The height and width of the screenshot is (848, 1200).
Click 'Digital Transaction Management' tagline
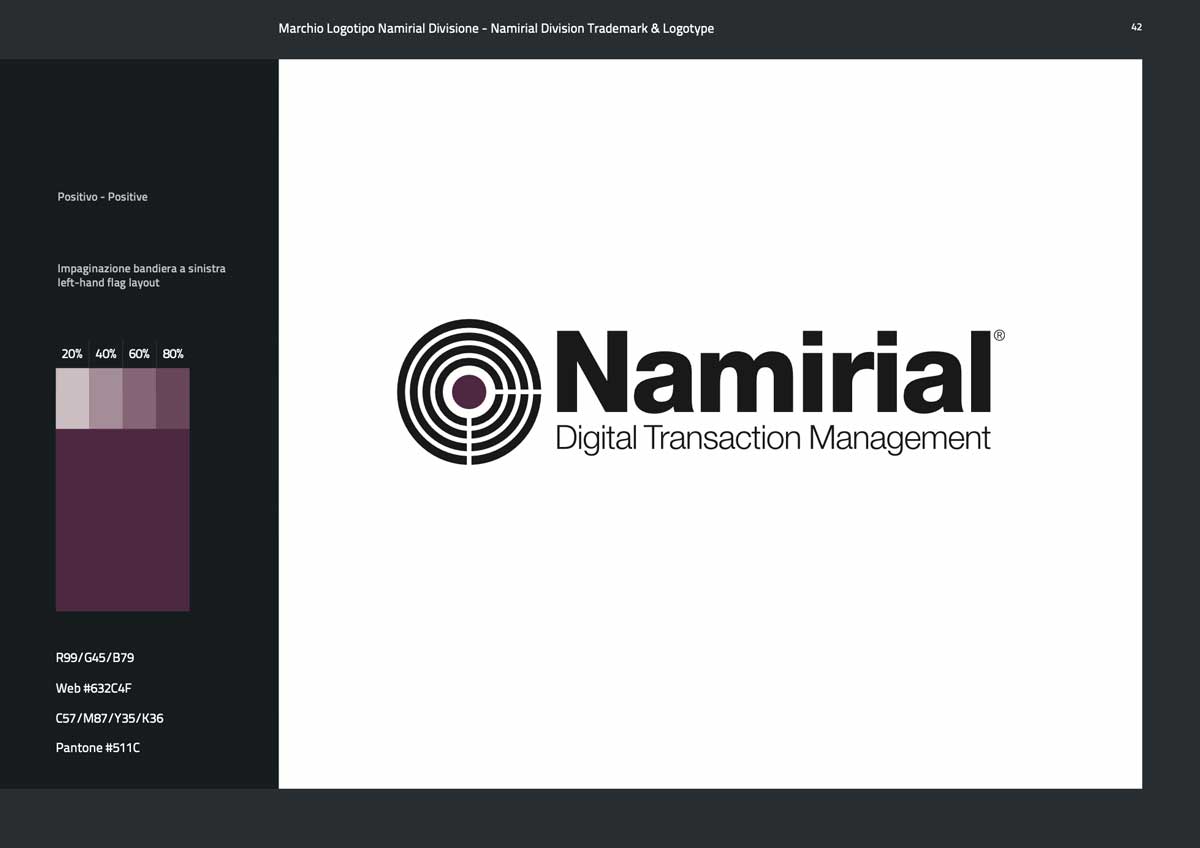[773, 439]
